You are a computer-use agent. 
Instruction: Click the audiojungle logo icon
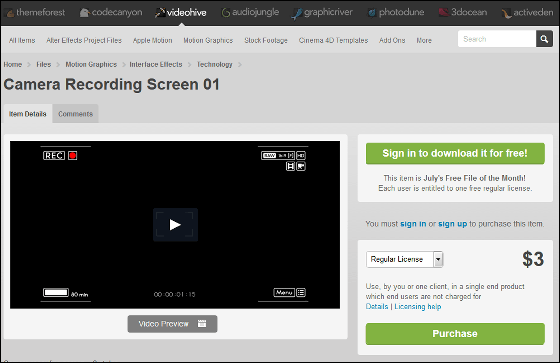(x=226, y=13)
